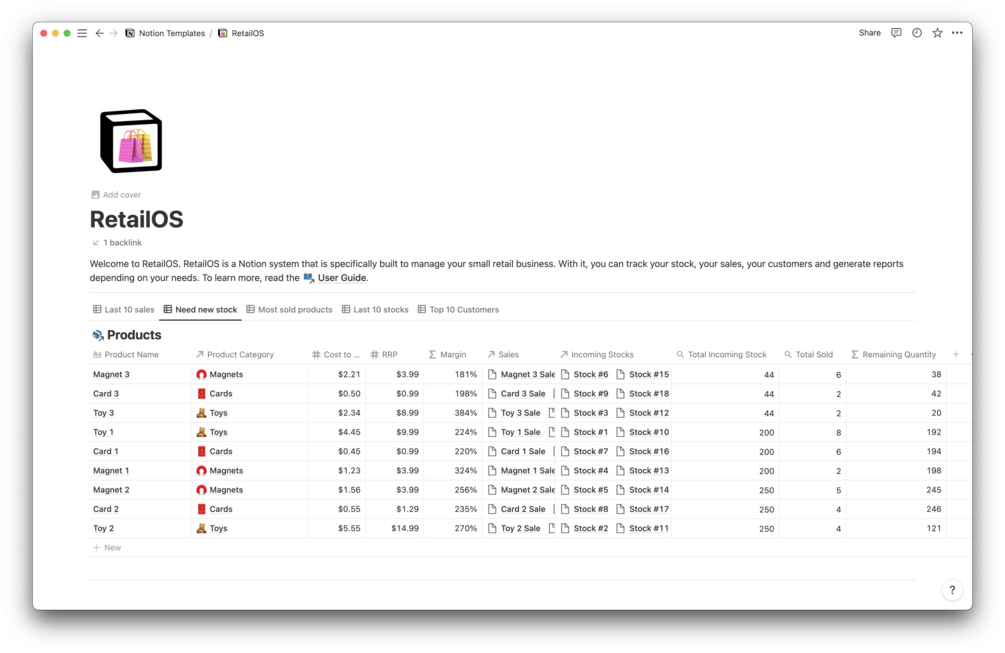
Task: Add a new property with plus icon
Action: pos(956,354)
